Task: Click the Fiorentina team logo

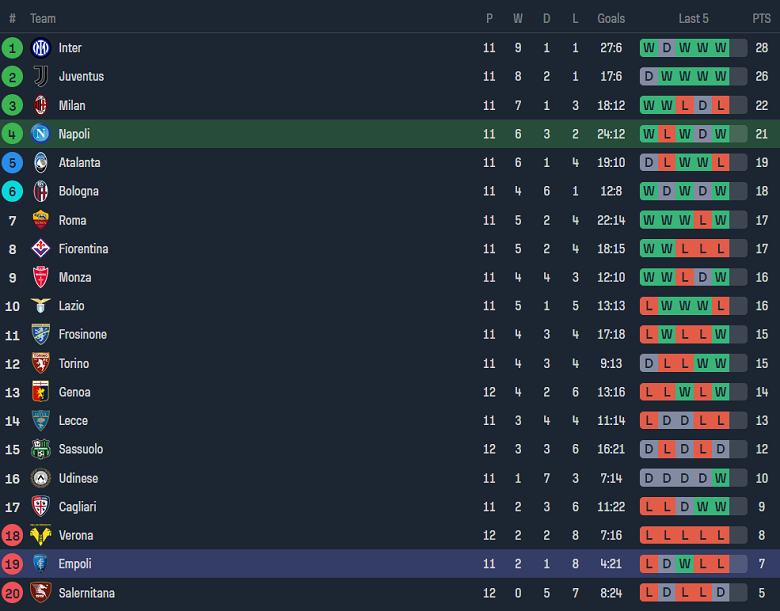Action: (41, 249)
